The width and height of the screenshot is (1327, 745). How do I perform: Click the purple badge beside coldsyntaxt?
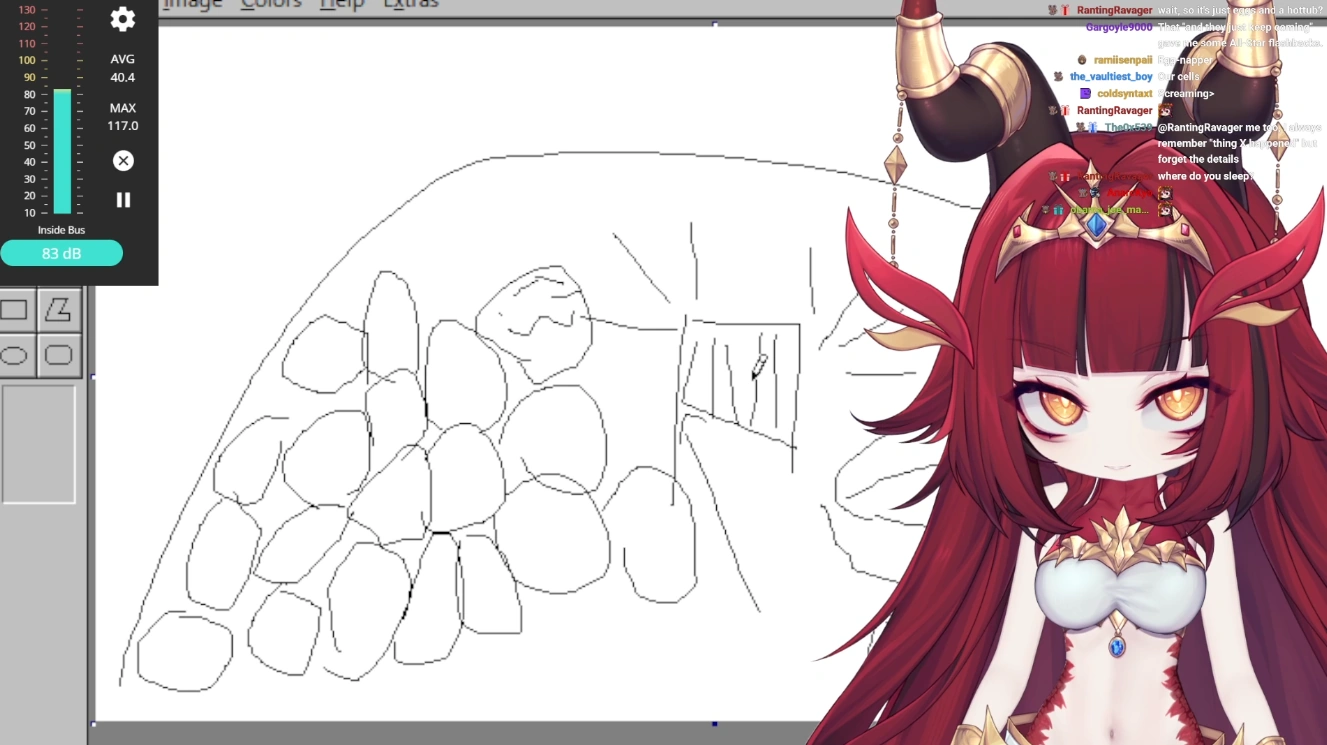click(x=1086, y=94)
